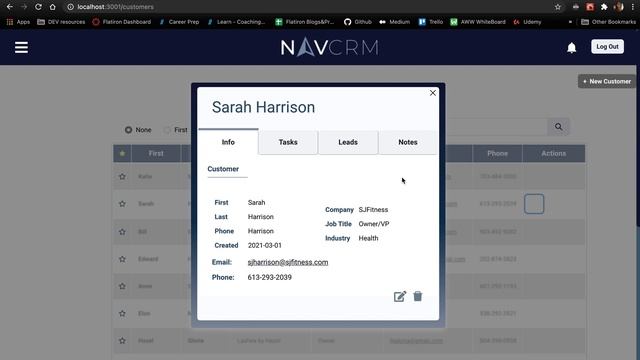Click the delete customer trash icon
The height and width of the screenshot is (360, 640).
(x=418, y=296)
